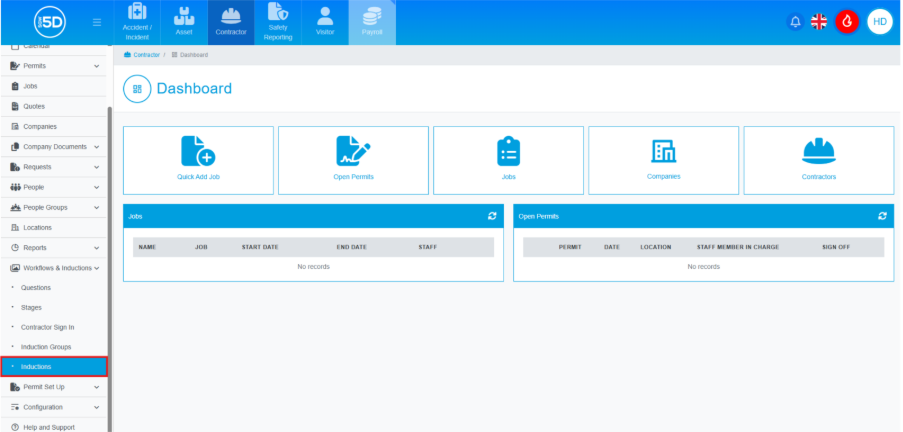Screen dimensions: 903x432
Task: Switch to the Safety Reporting module tab
Action: (277, 22)
